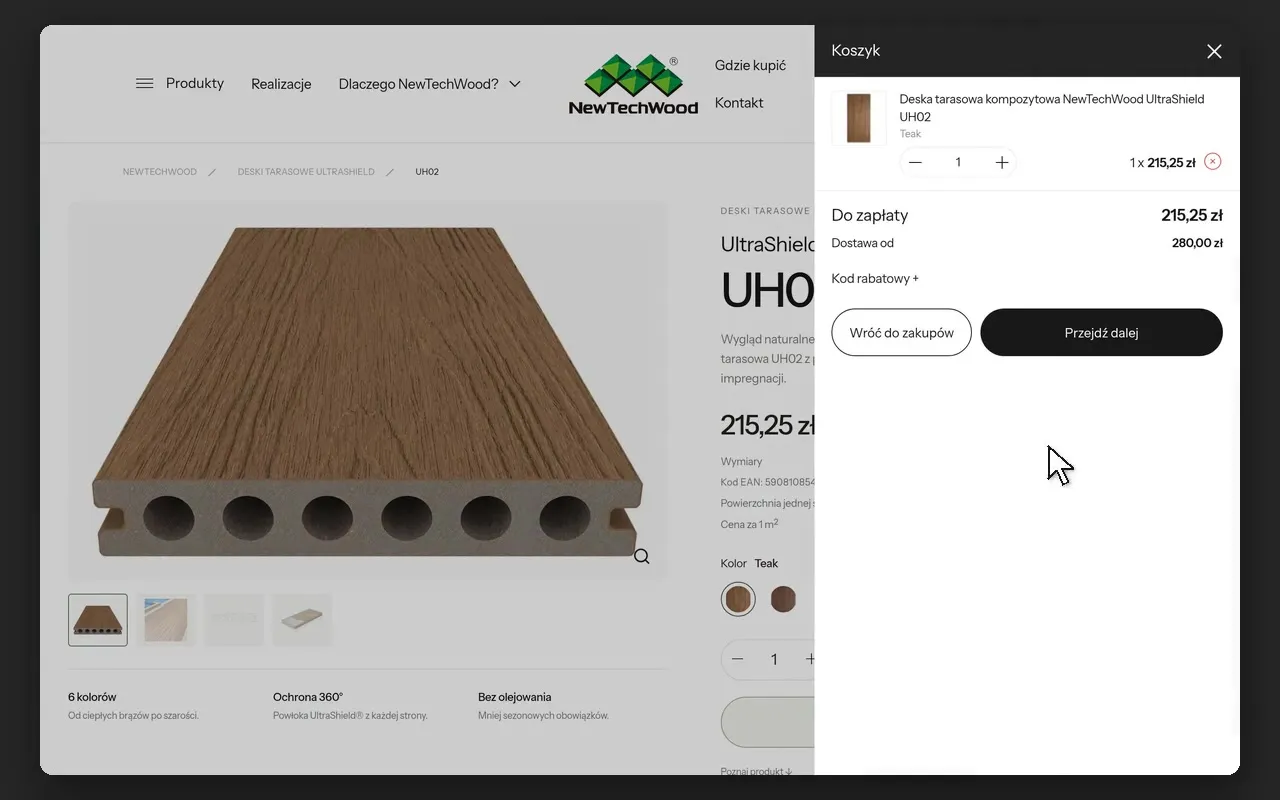Open Deska tarasowa kompozytowa product title link
The image size is (1280, 800).
[1052, 108]
